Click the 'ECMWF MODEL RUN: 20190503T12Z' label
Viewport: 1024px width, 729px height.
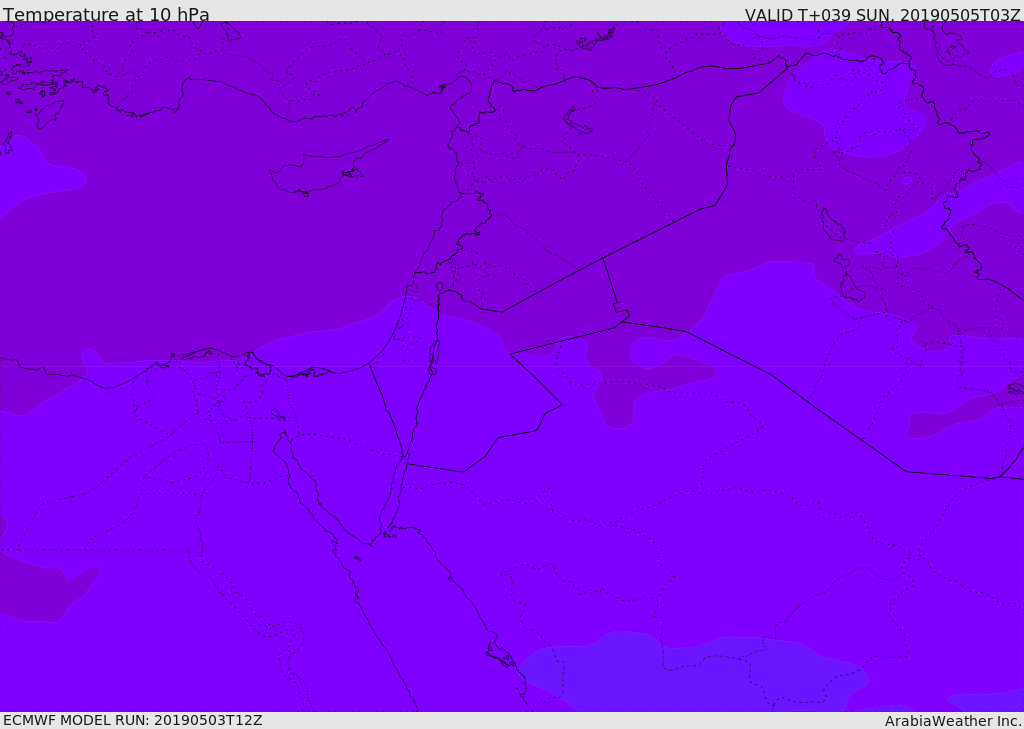point(133,720)
